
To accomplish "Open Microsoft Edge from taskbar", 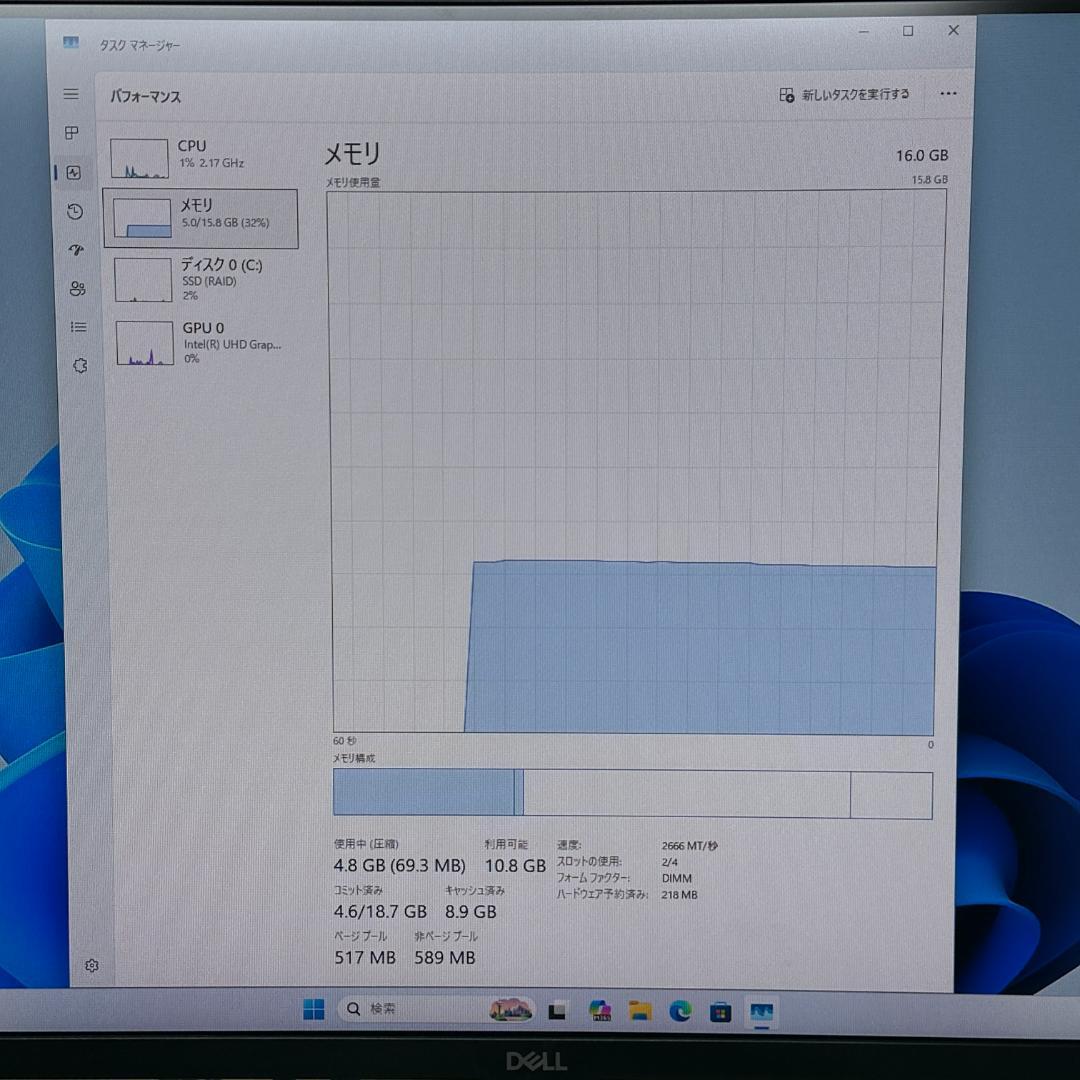I will coord(680,1011).
